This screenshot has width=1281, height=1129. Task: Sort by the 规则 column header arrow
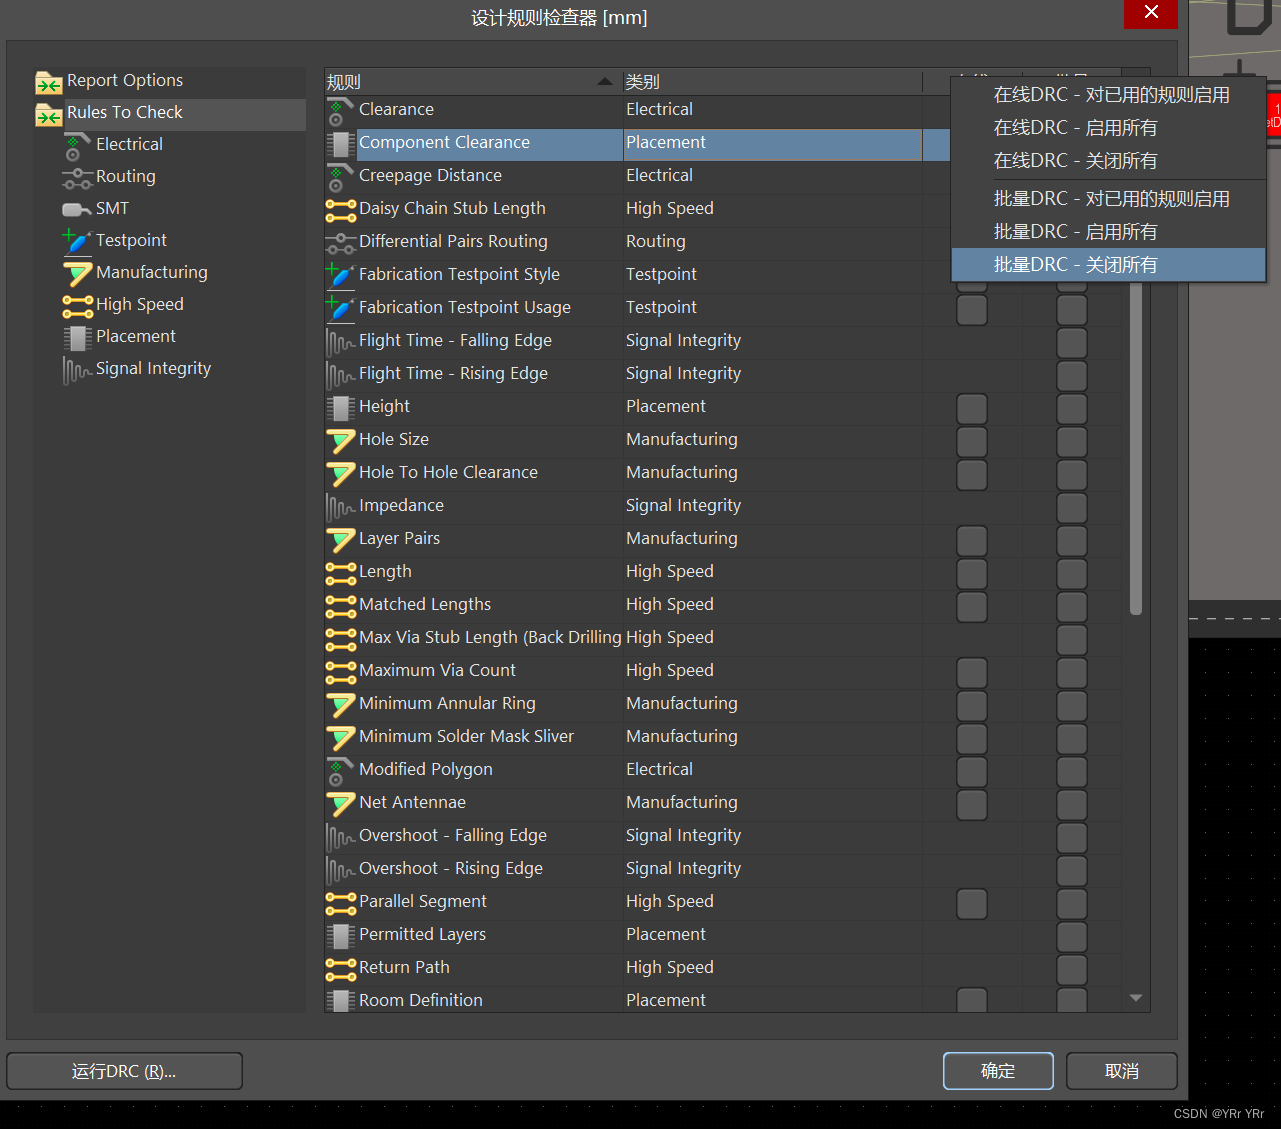[605, 81]
